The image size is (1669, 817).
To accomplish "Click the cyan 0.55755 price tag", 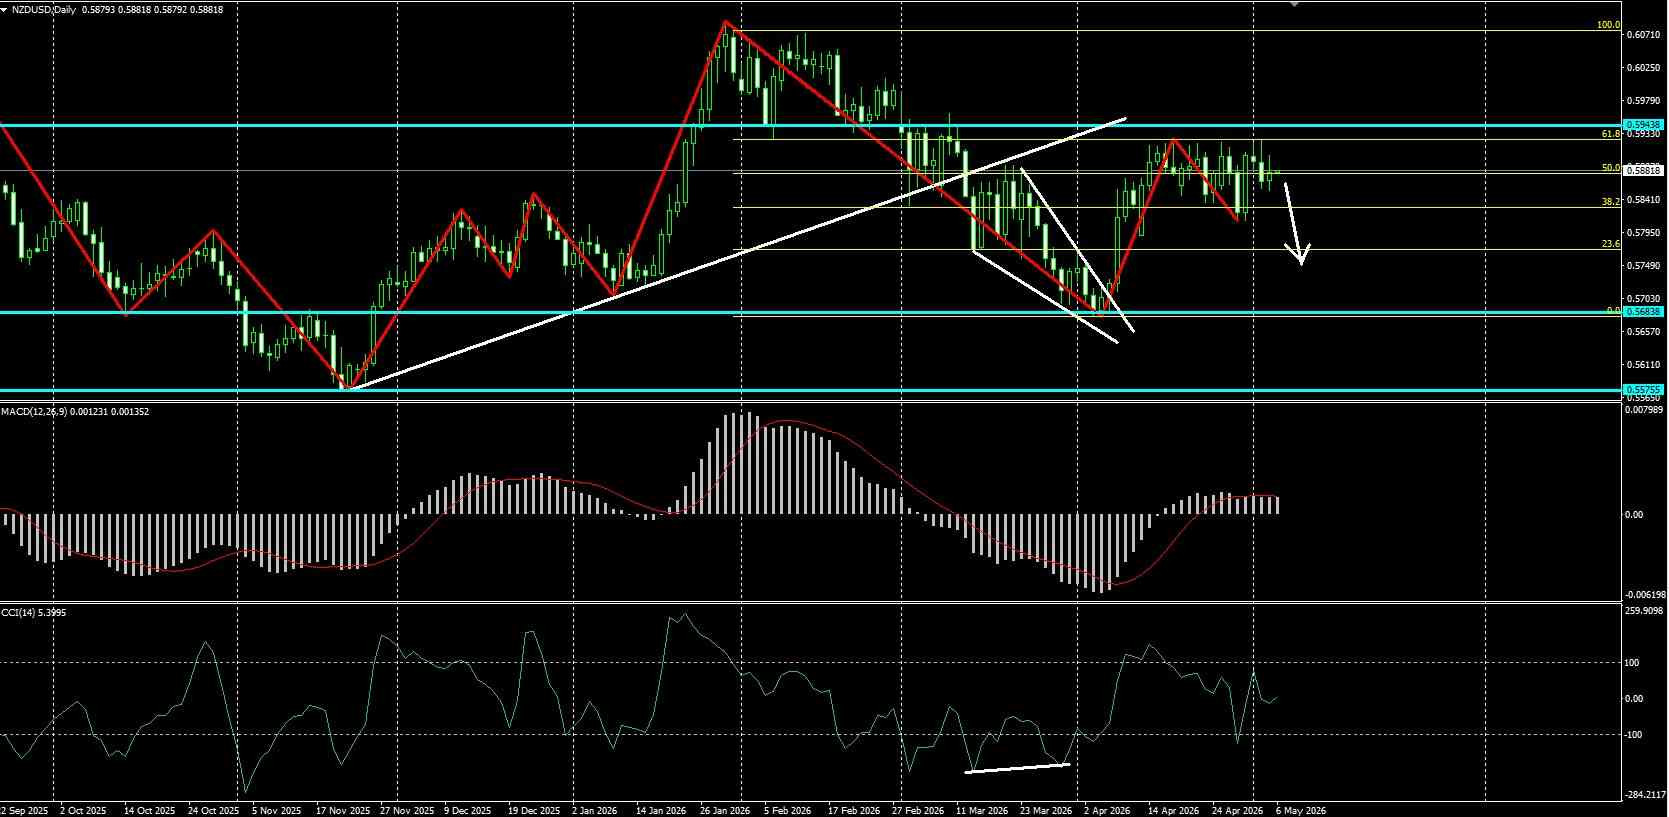I will 1644,389.
